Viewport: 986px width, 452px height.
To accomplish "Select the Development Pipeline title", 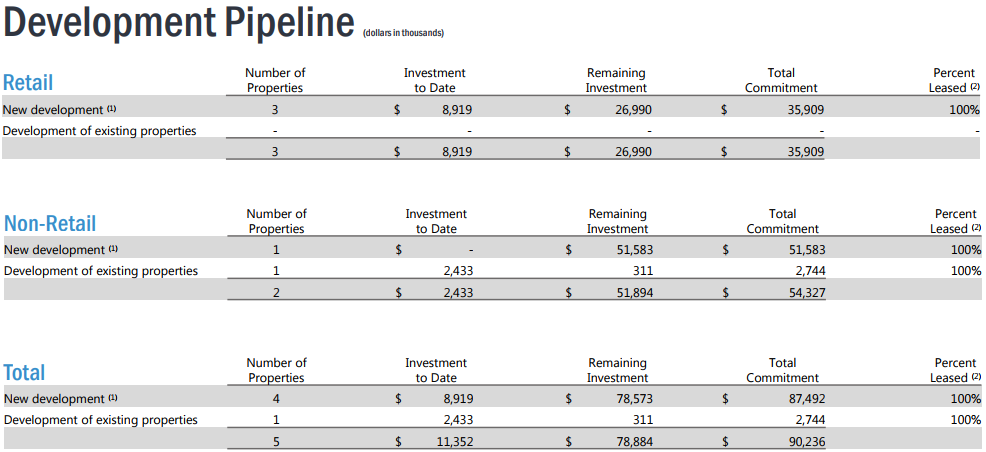I will [179, 23].
